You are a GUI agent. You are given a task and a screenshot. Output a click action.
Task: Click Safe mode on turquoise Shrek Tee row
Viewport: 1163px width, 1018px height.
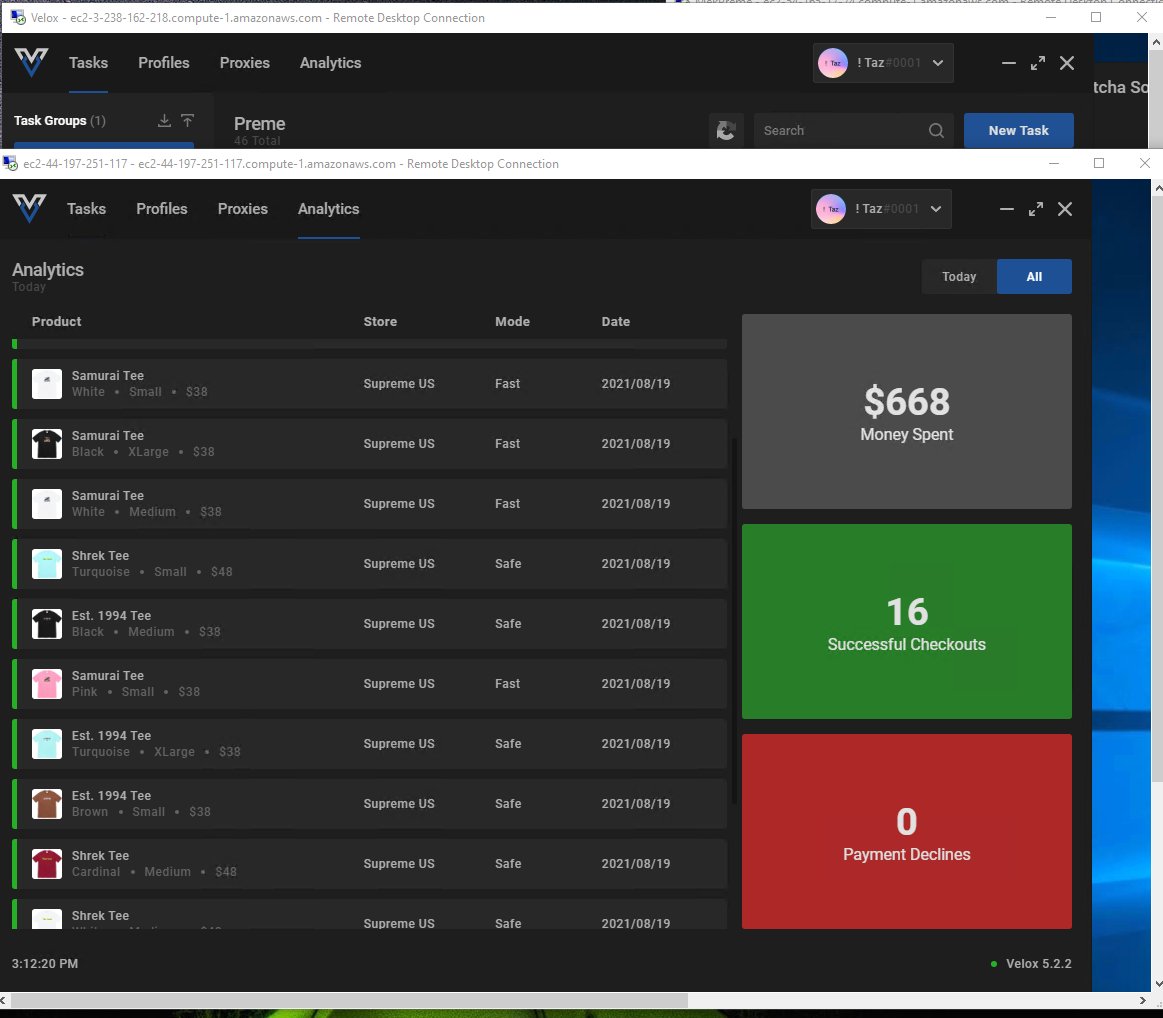point(508,563)
